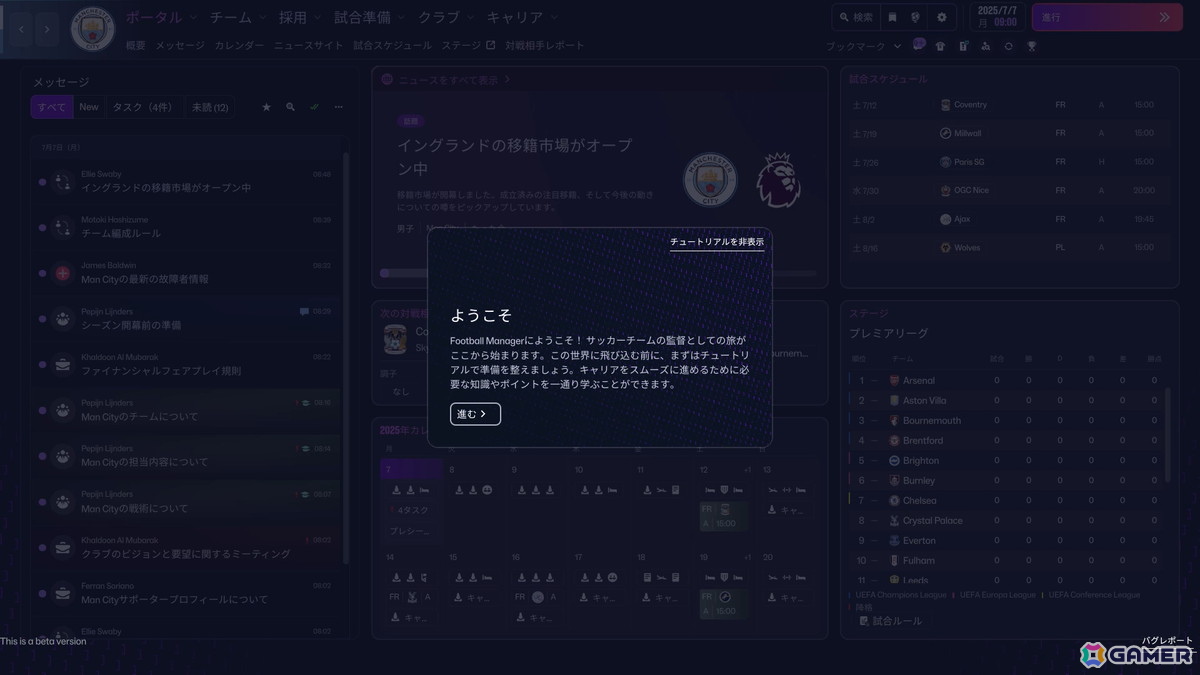Expand the ブックマーク dropdown
This screenshot has height=675, width=1200.
point(862,46)
